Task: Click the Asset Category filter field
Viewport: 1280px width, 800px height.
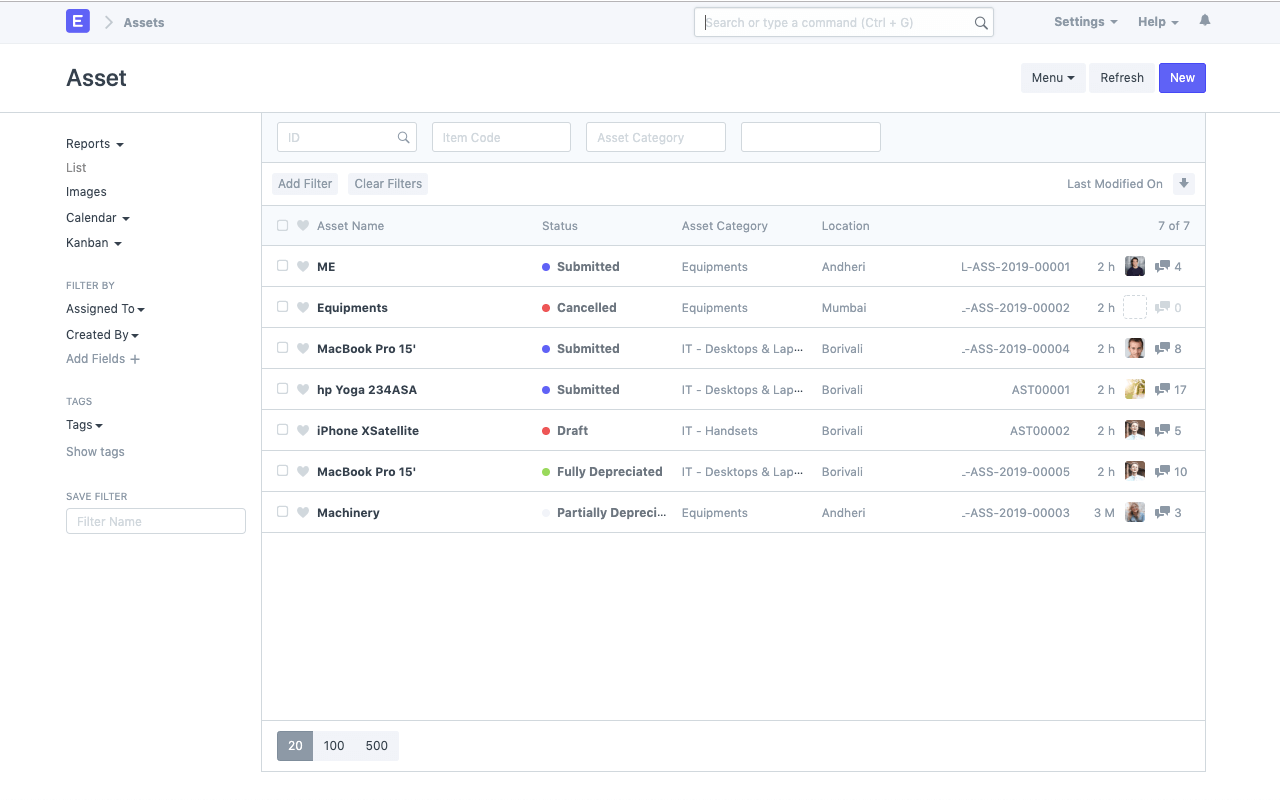Action: pyautogui.click(x=655, y=138)
